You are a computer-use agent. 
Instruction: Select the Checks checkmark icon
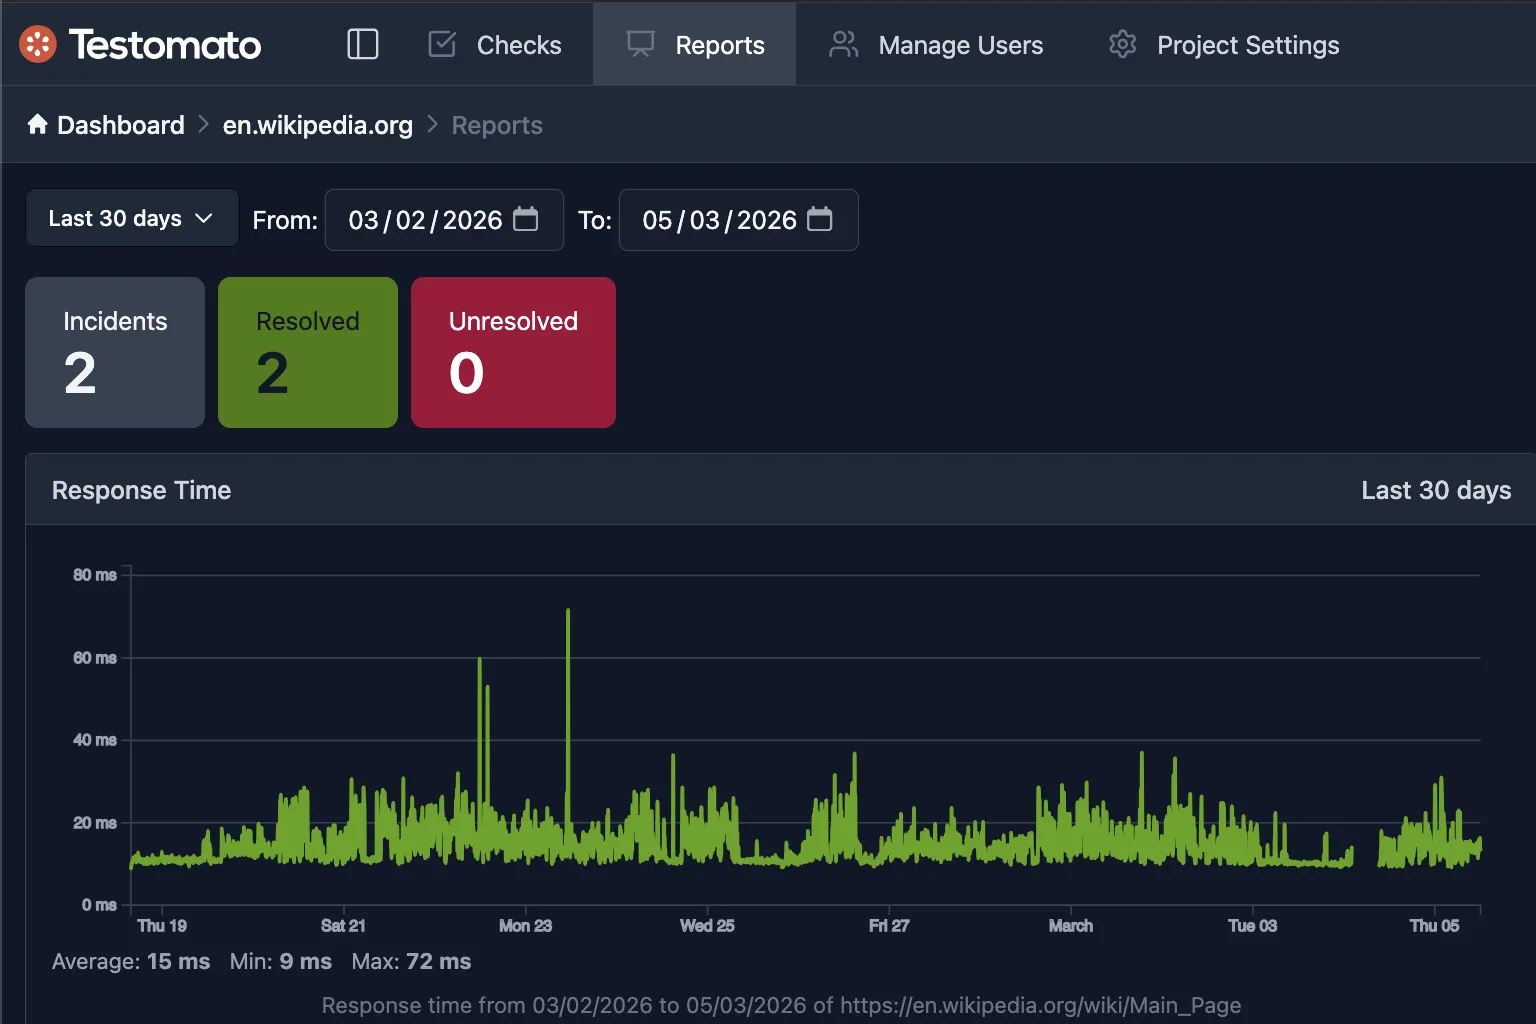[441, 44]
